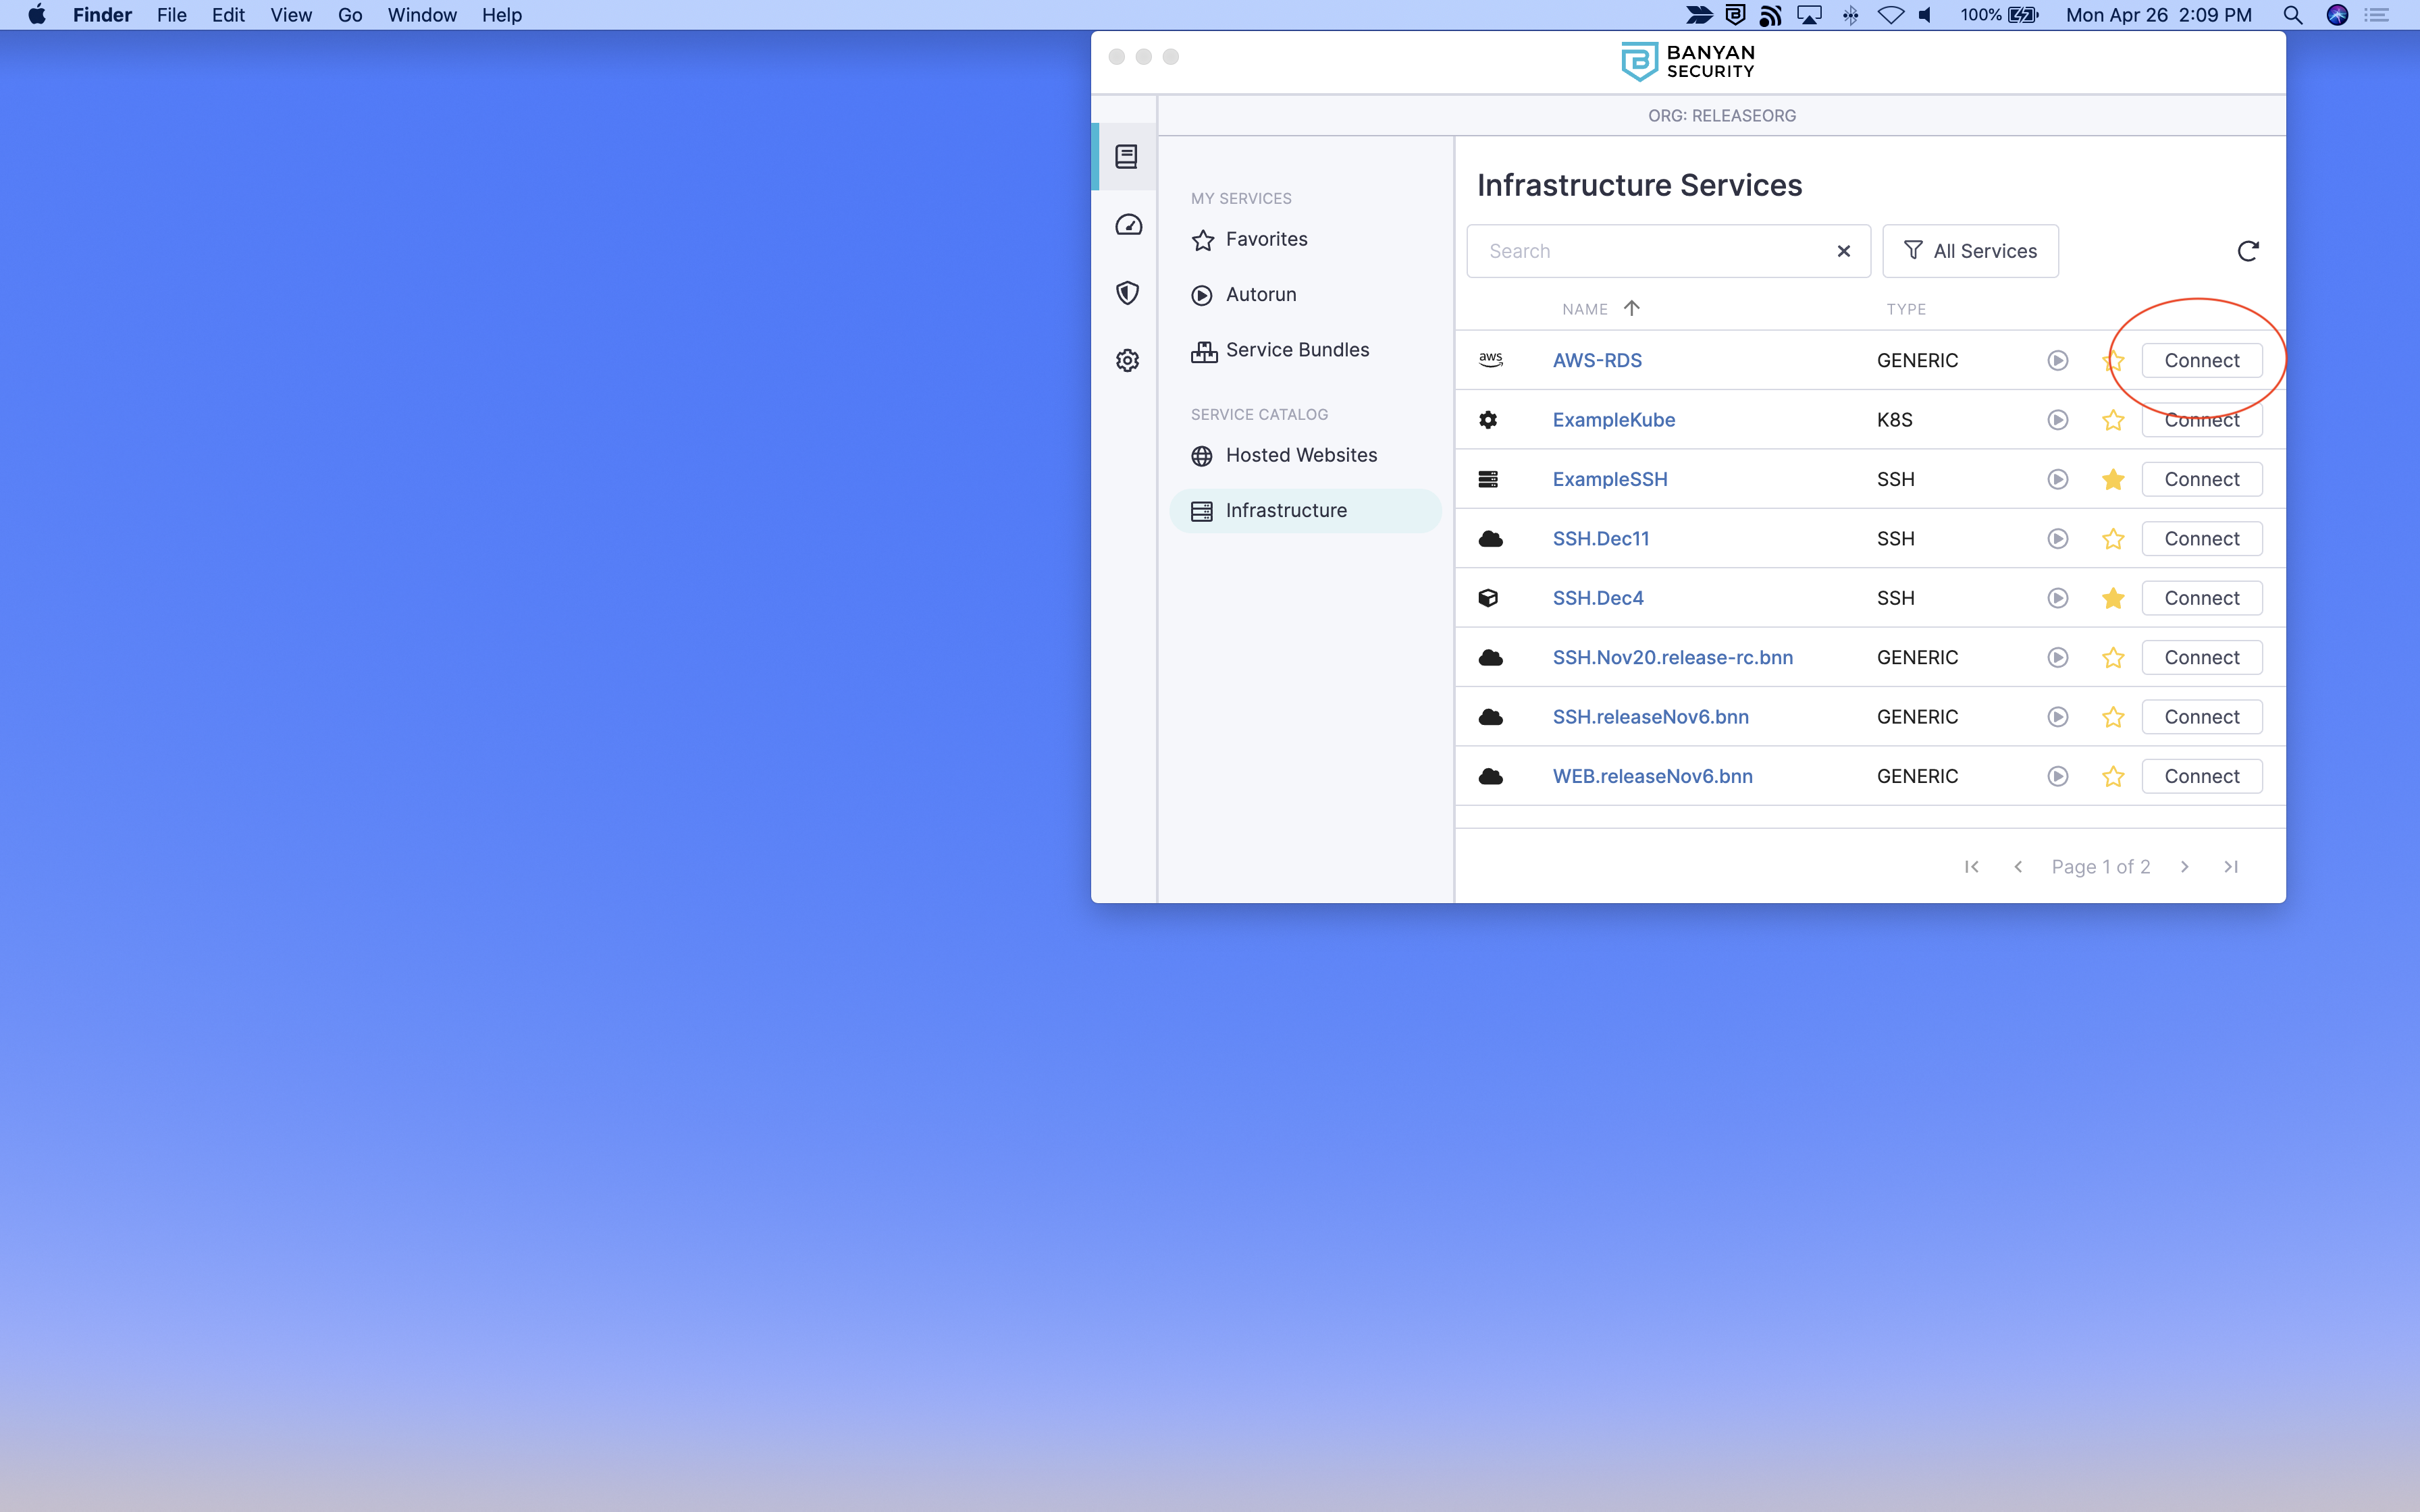Connect to the AWS-RDS service
Image resolution: width=2420 pixels, height=1512 pixels.
click(2201, 360)
